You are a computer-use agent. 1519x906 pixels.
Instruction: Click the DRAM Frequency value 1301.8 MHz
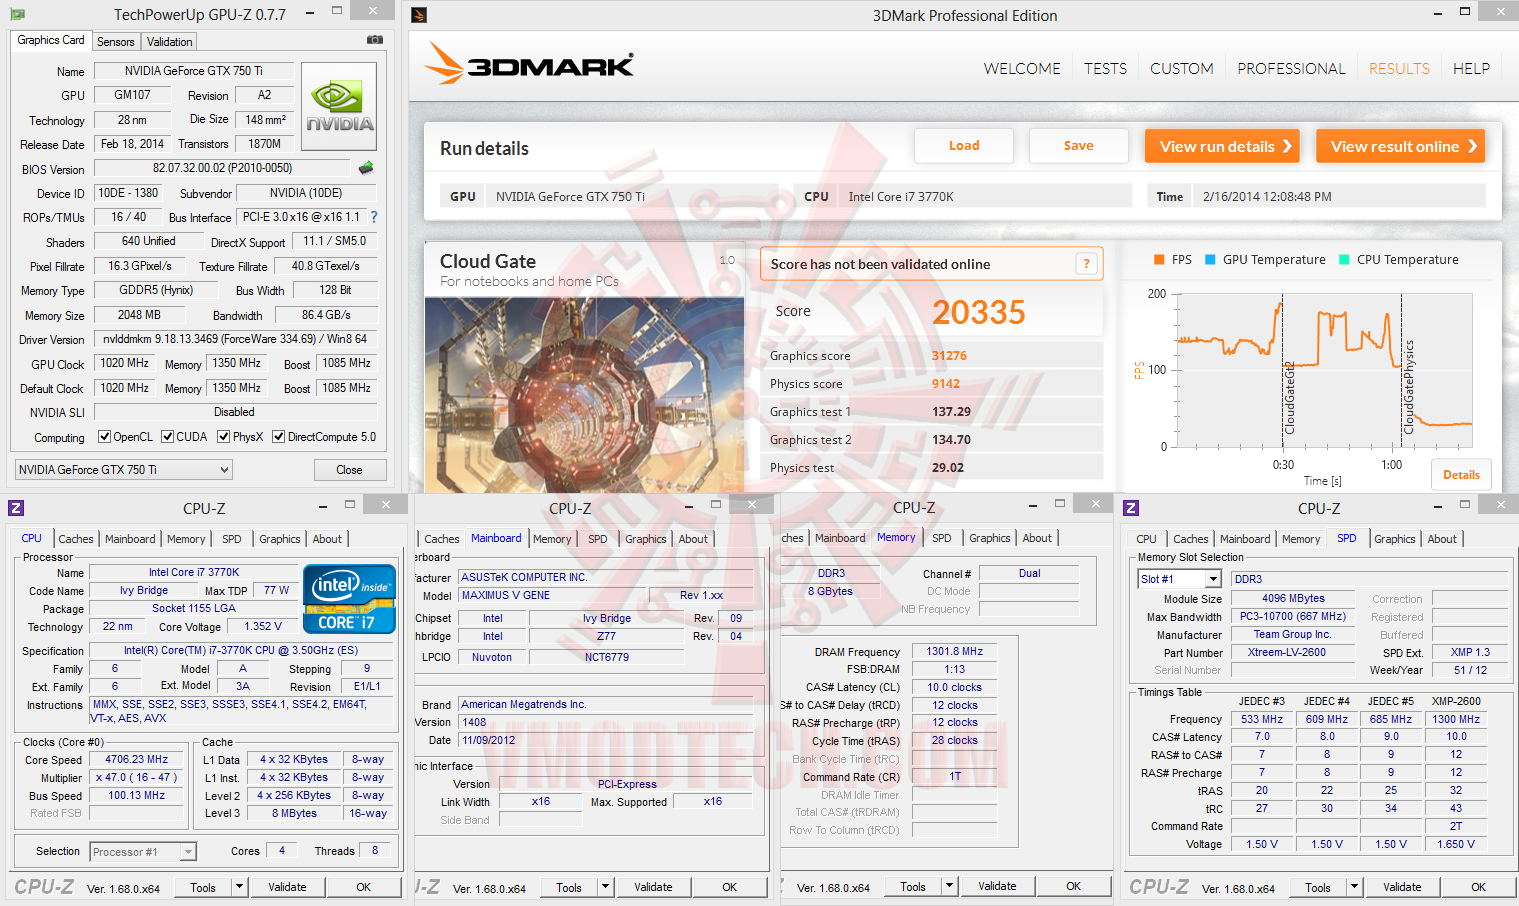(x=954, y=652)
